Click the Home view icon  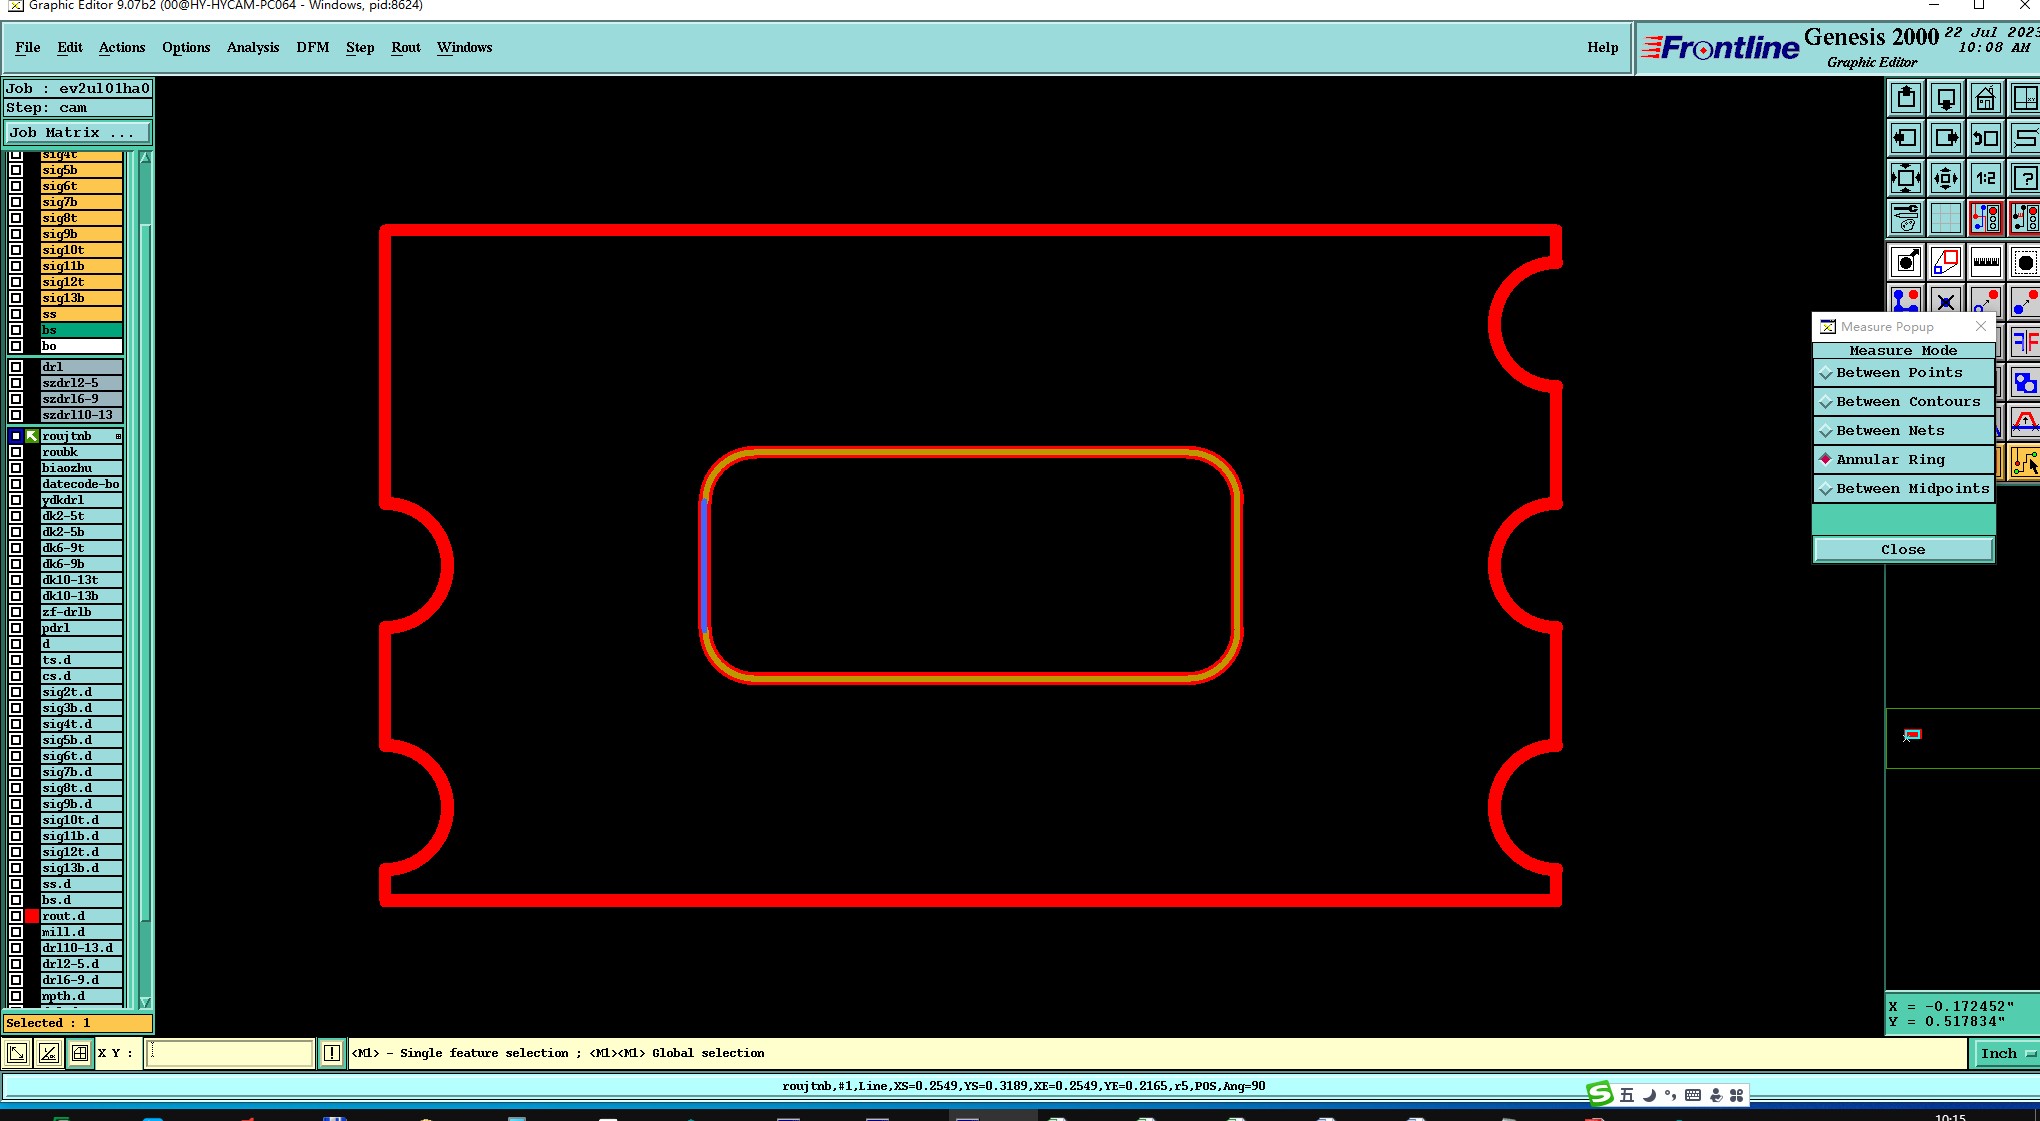1985,98
